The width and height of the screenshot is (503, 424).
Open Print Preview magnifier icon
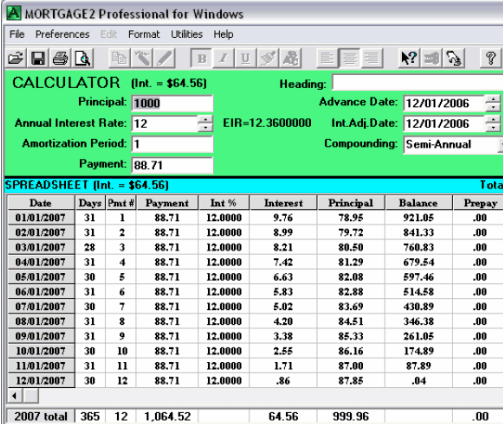(x=83, y=58)
